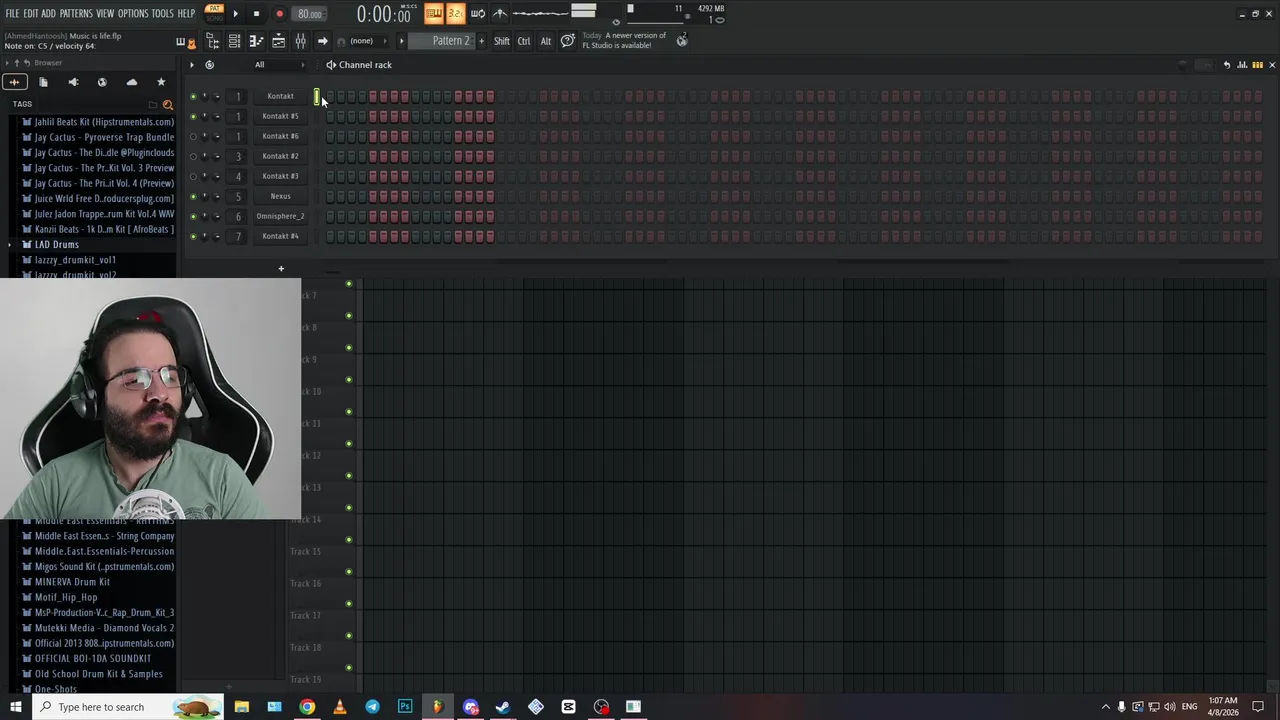
Task: Click the Ctrl modifier button
Action: pos(524,41)
